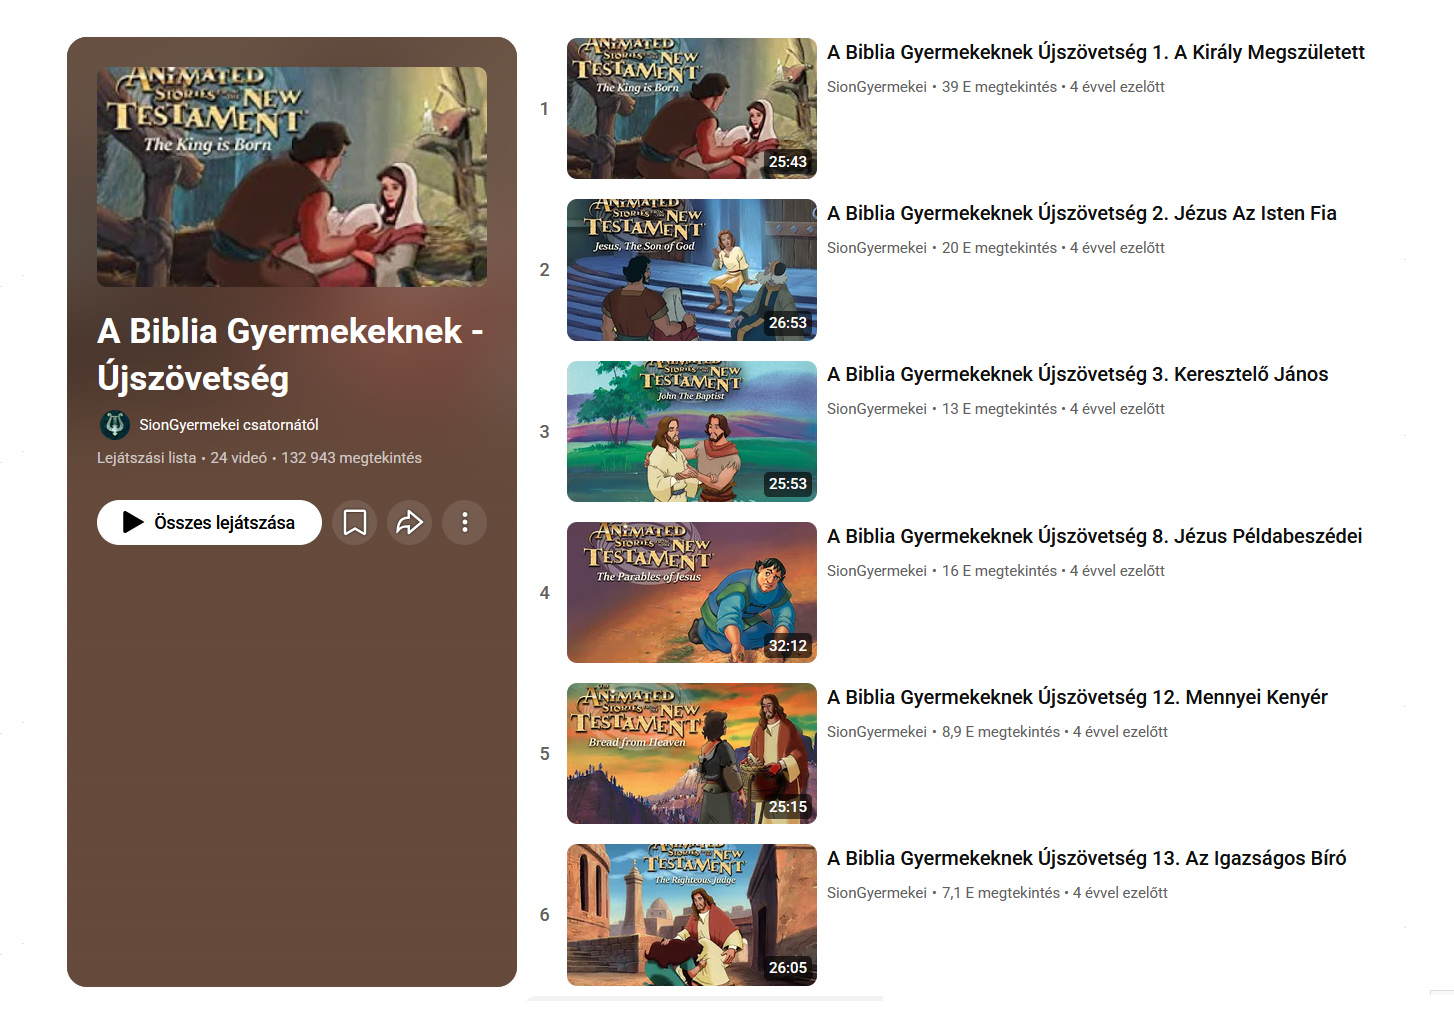
Task: Click the share arrow icon
Action: (409, 522)
